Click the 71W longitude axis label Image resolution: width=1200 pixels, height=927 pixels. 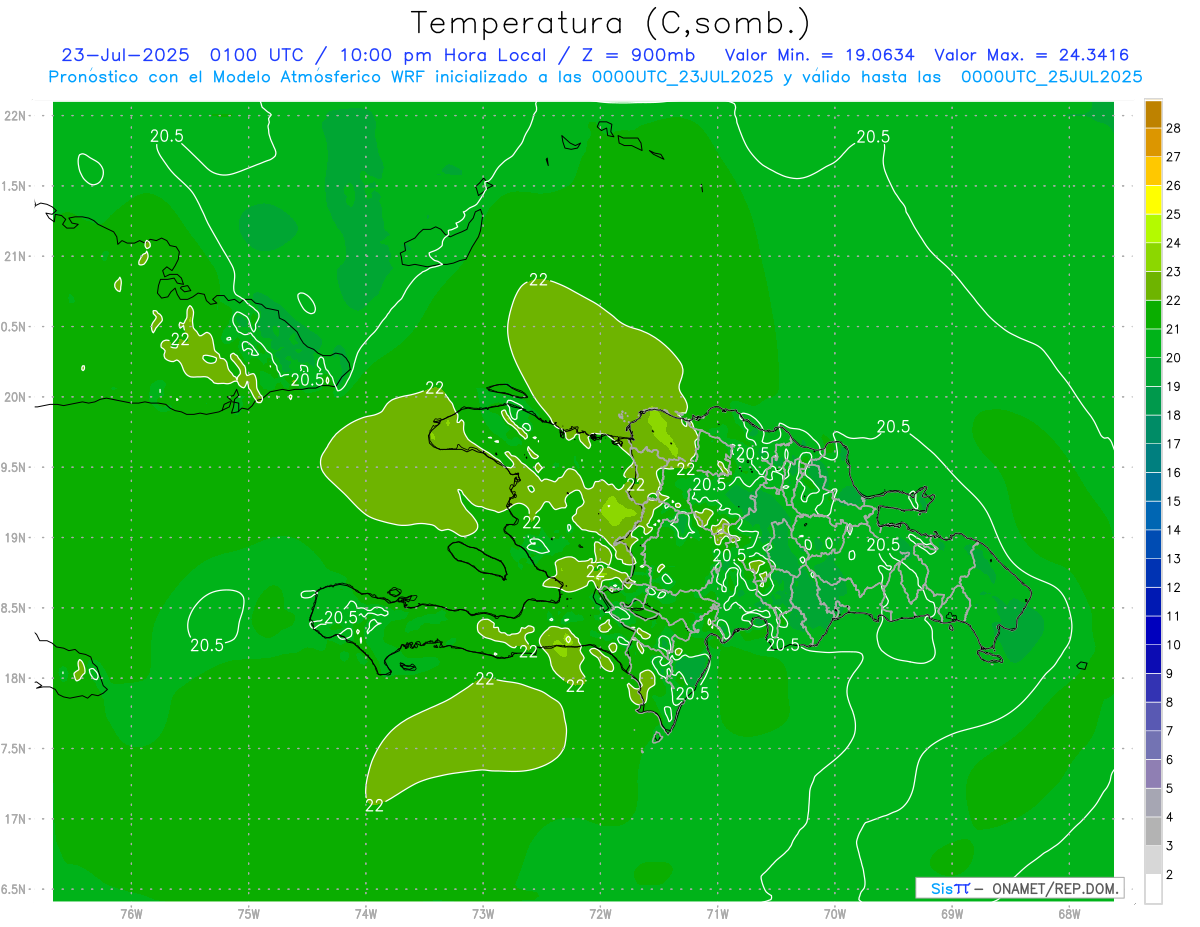(717, 913)
